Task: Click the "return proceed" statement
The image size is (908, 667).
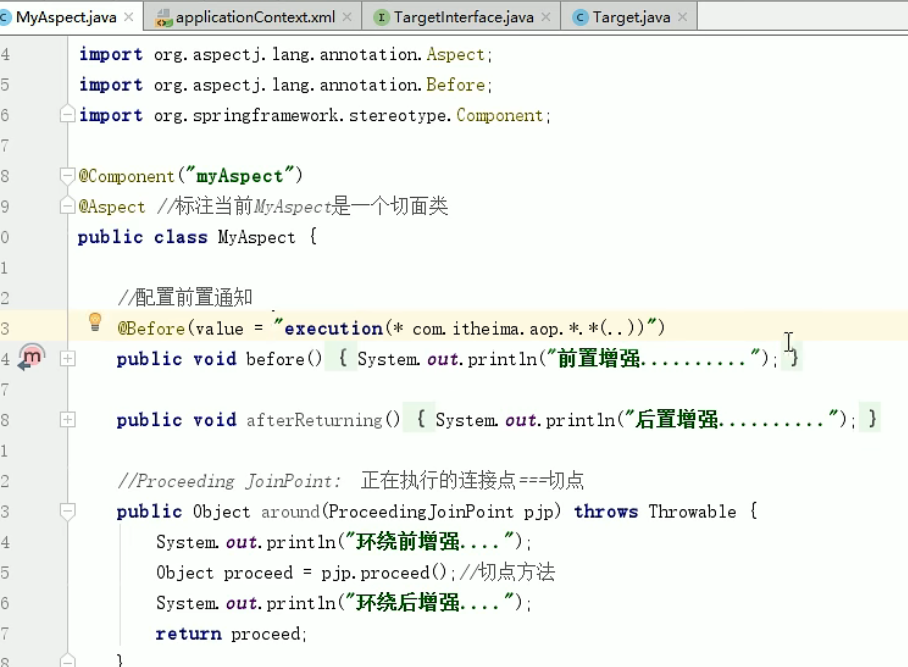Action: (x=230, y=634)
